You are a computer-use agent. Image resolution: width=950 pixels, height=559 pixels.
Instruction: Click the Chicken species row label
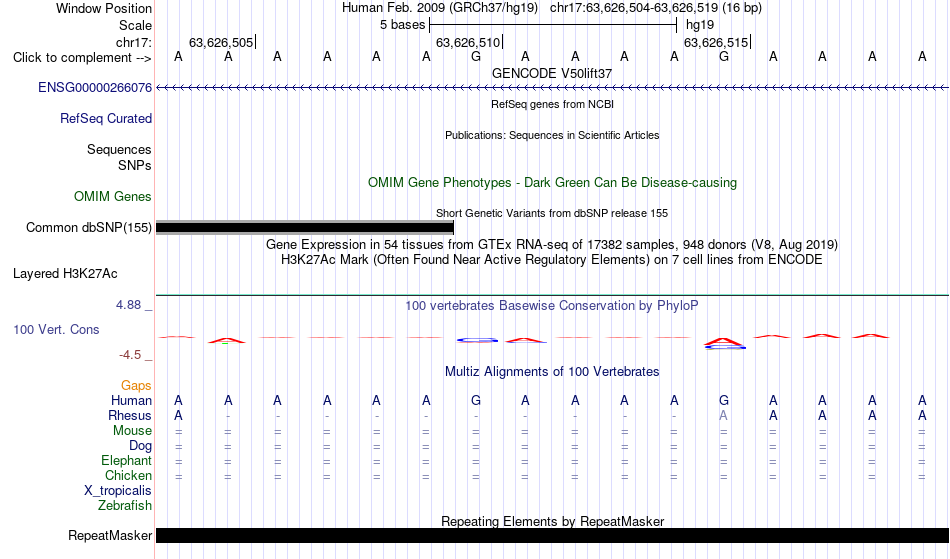(128, 476)
